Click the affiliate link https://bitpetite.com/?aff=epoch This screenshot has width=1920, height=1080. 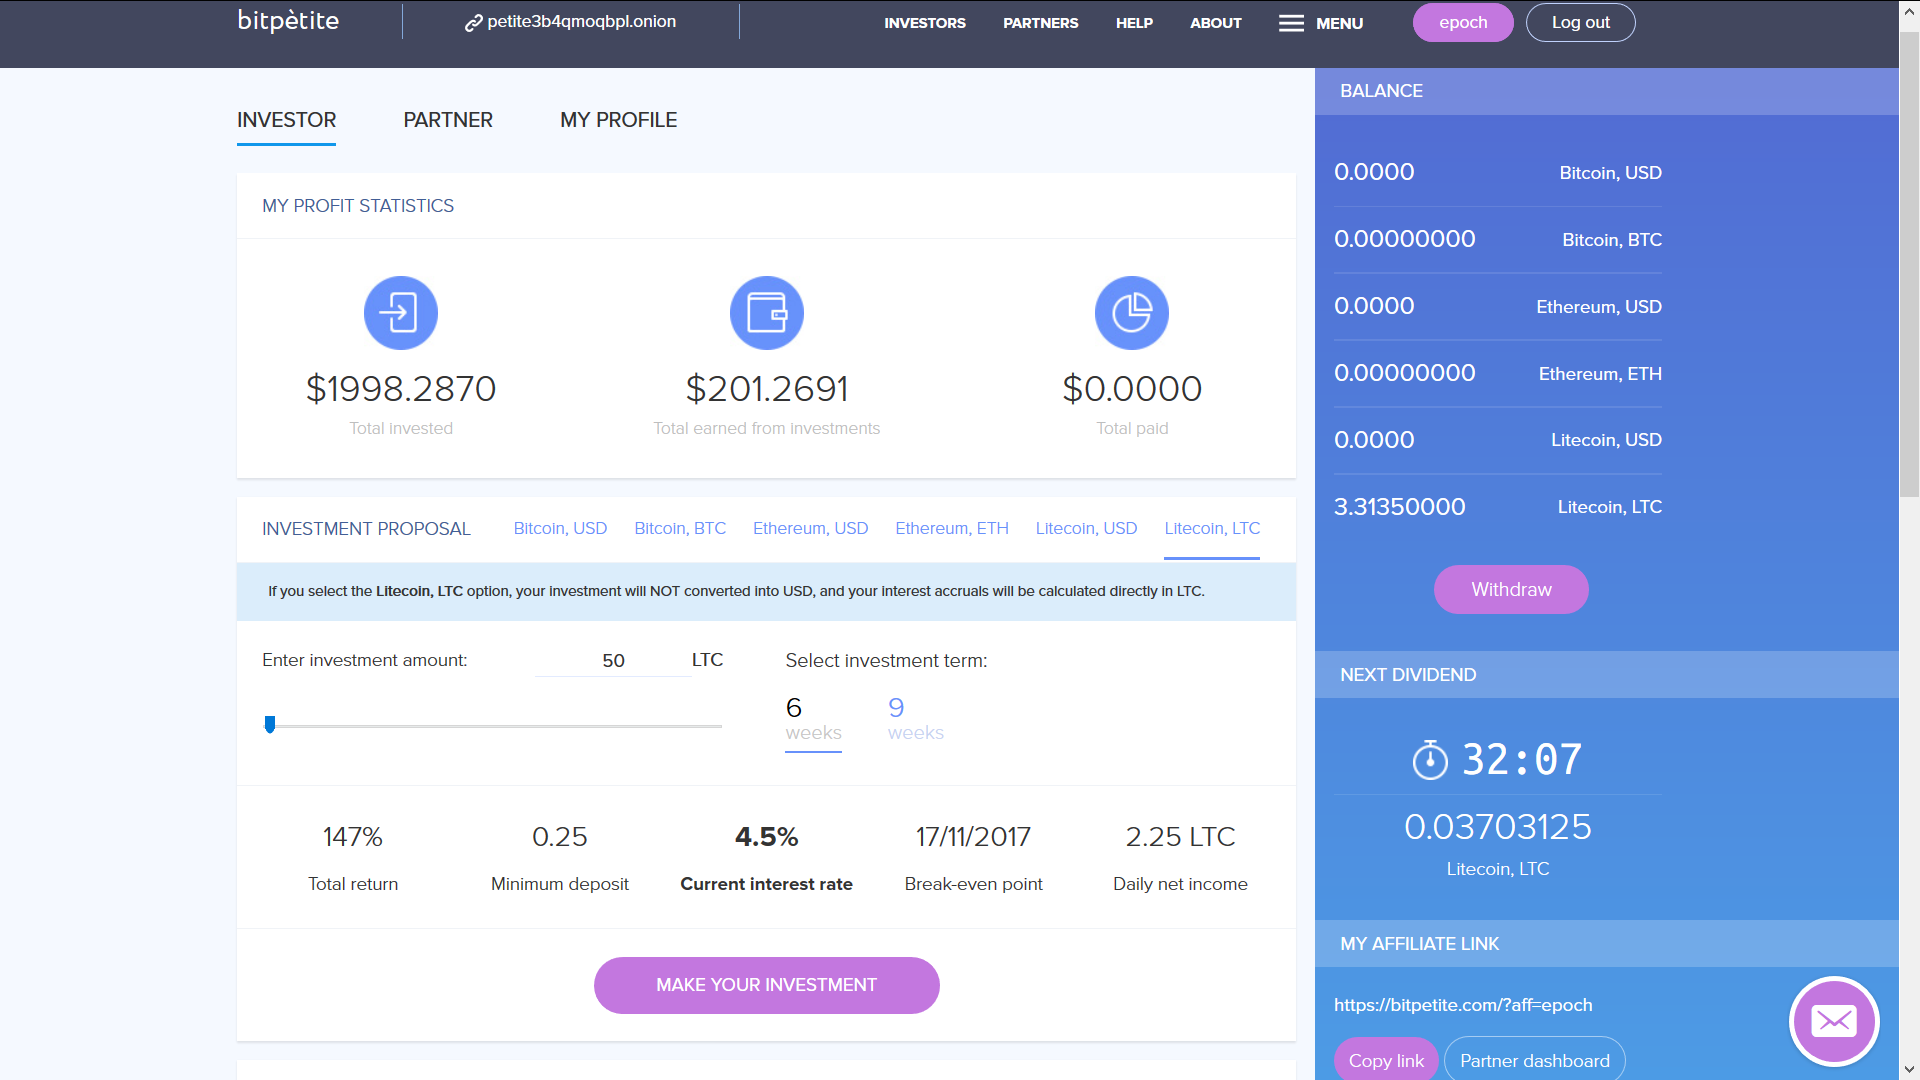(x=1463, y=1005)
